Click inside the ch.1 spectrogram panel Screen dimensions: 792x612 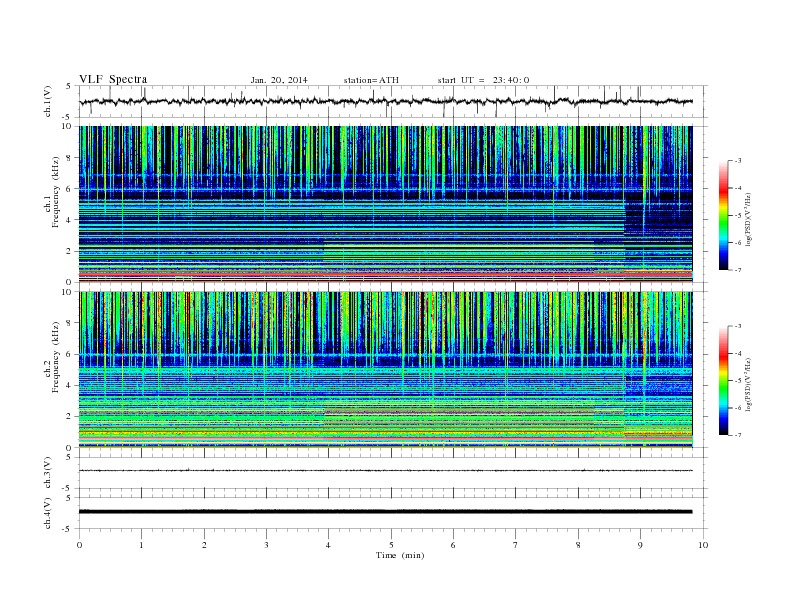click(x=386, y=204)
